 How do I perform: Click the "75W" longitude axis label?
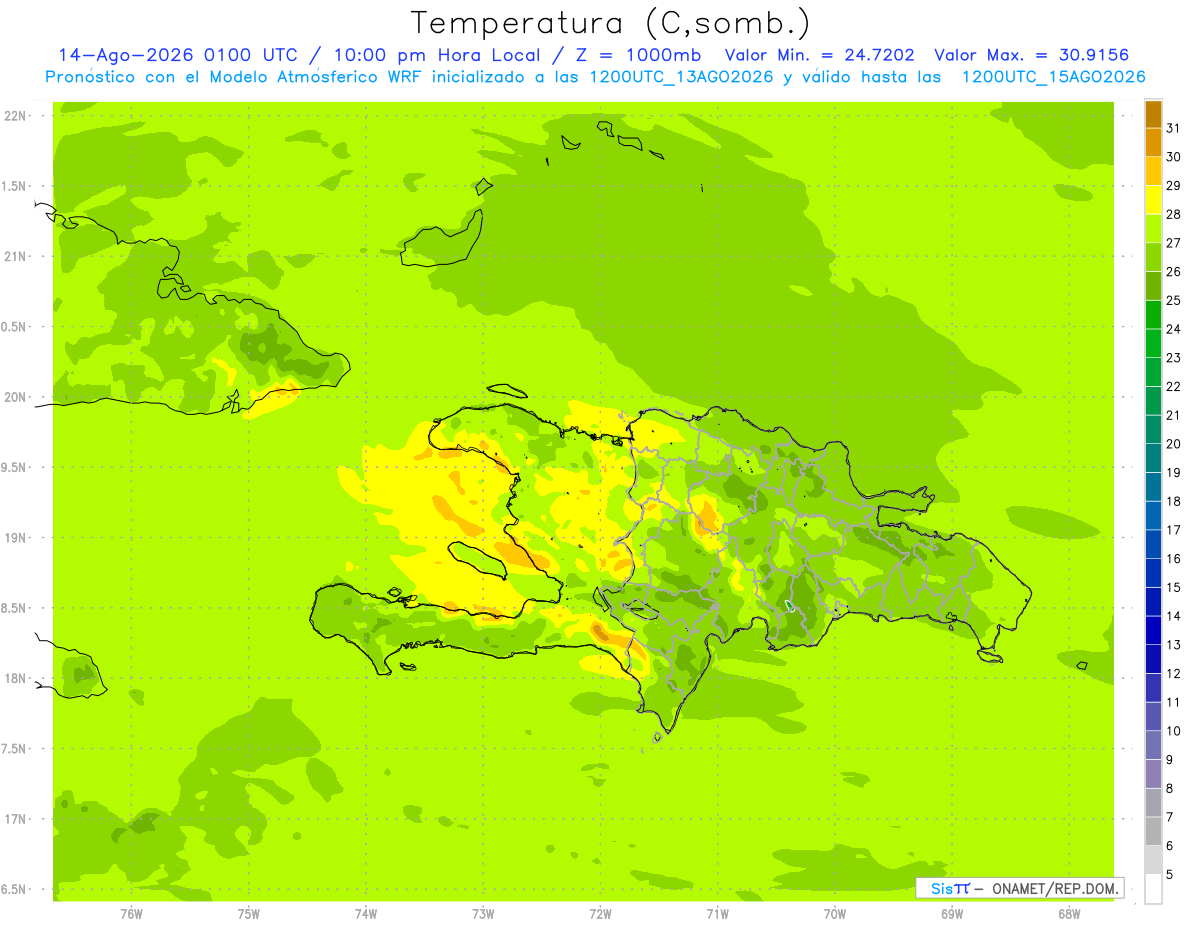point(249,913)
